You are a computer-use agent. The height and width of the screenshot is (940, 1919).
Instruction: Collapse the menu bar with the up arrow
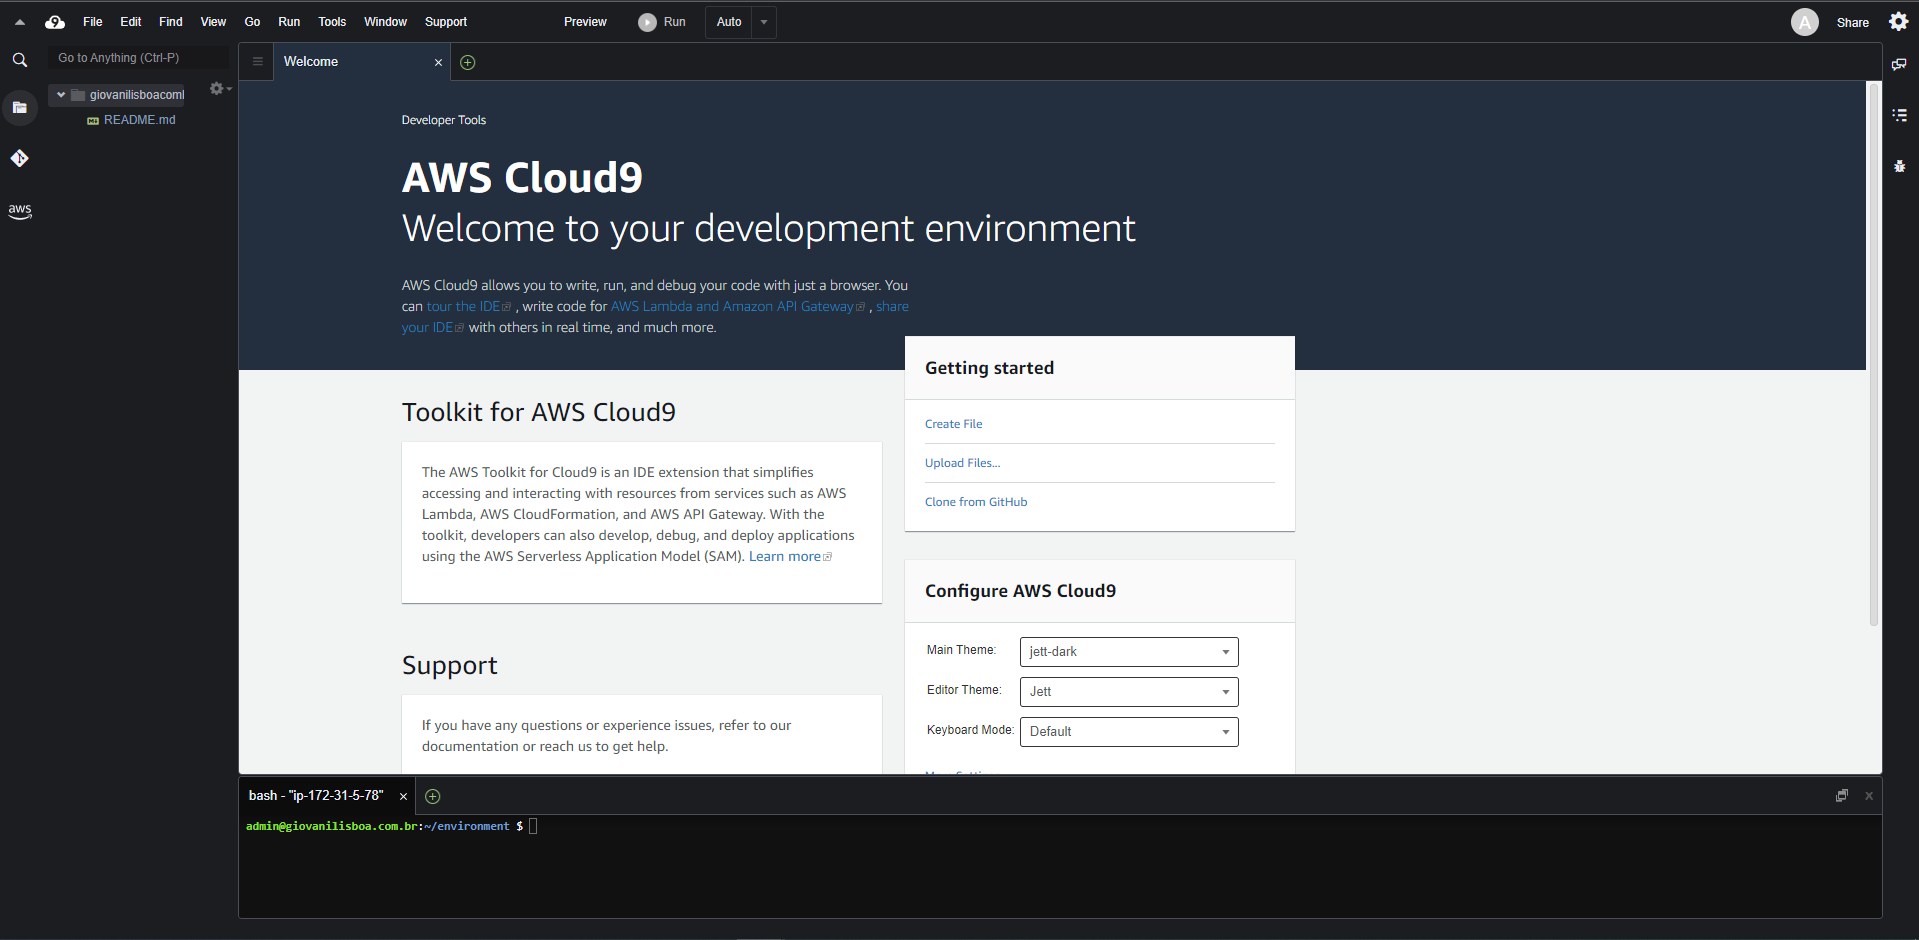[19, 22]
